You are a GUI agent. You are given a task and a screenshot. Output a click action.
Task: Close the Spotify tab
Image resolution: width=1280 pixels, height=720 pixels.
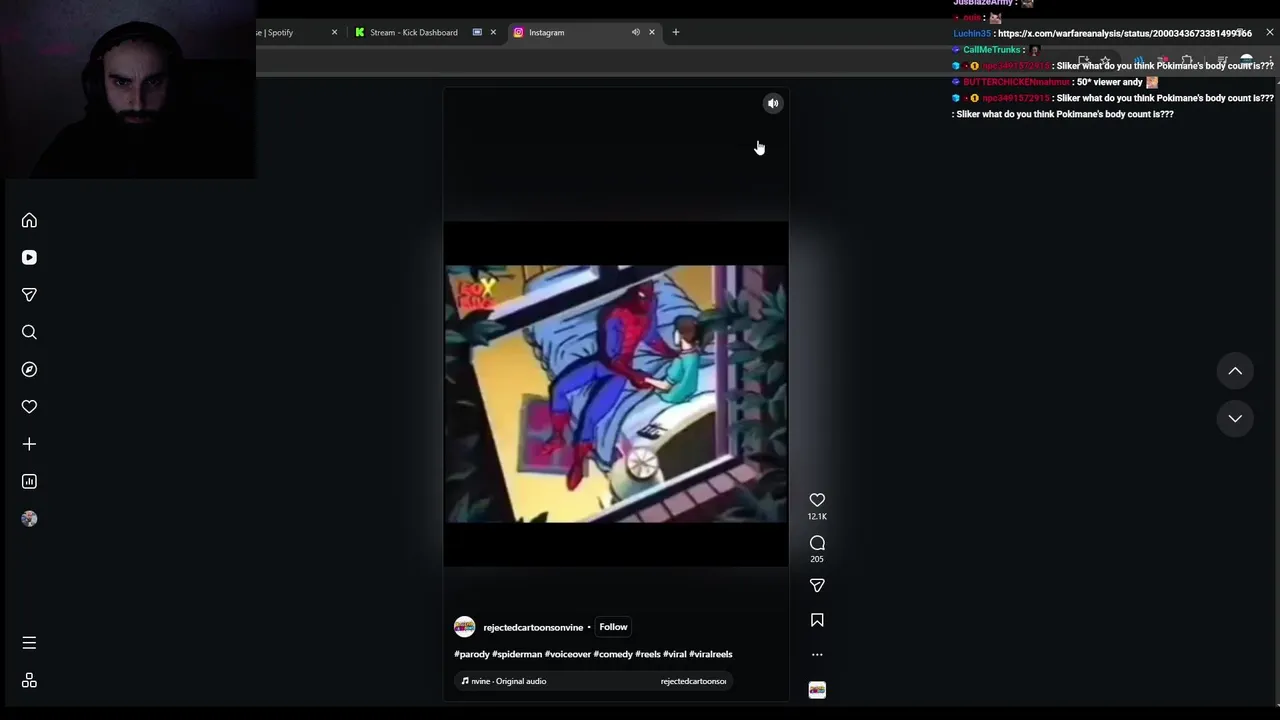334,32
